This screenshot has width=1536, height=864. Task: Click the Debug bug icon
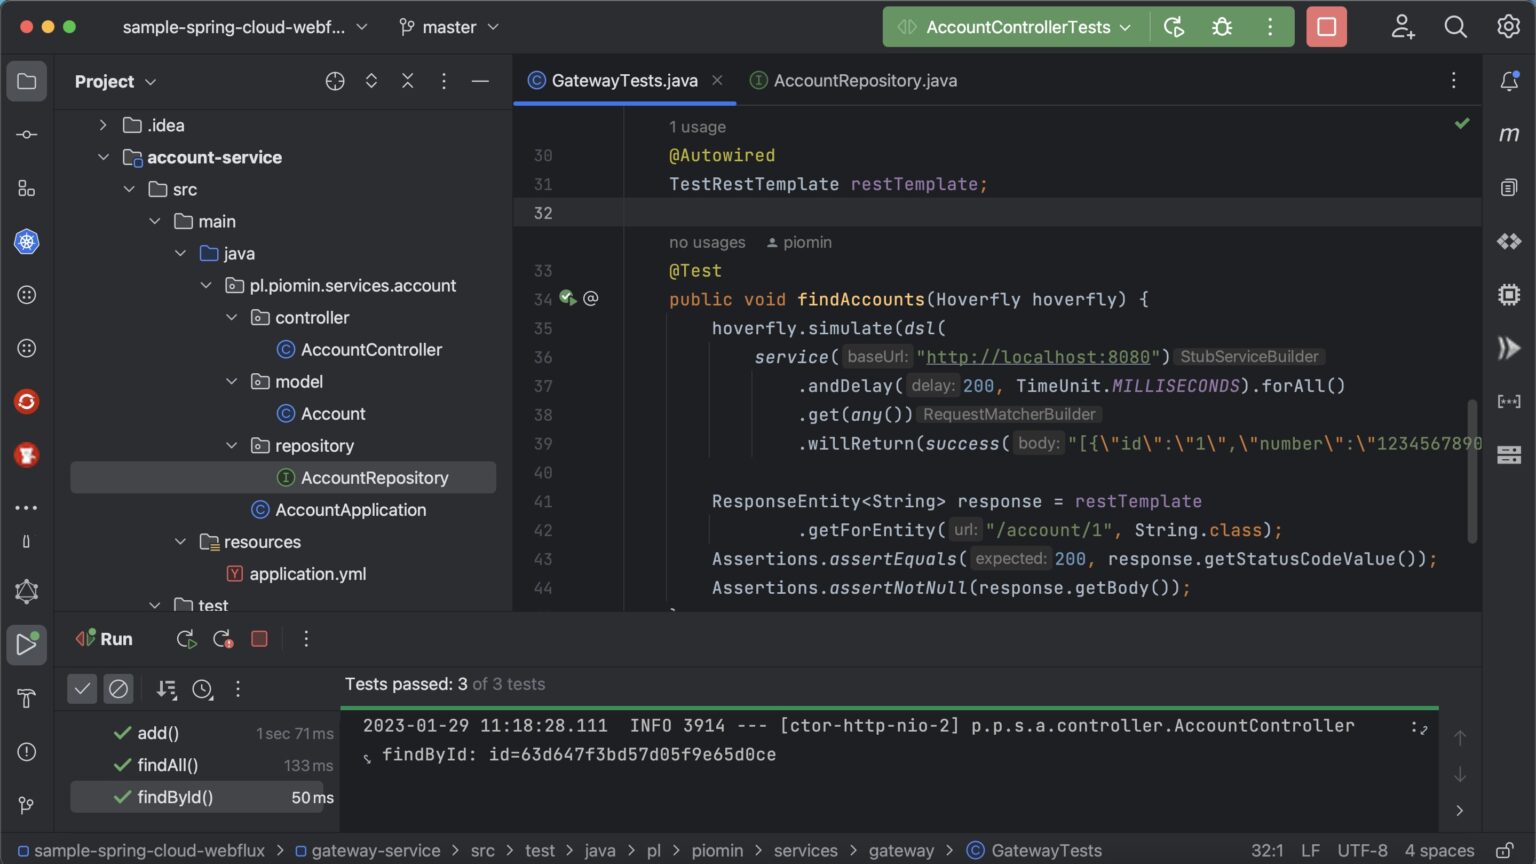[x=1222, y=27]
